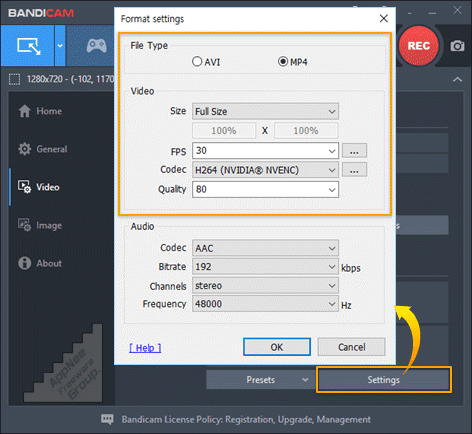Open the Channels stereo dropdown
The image size is (472, 434).
pos(265,286)
